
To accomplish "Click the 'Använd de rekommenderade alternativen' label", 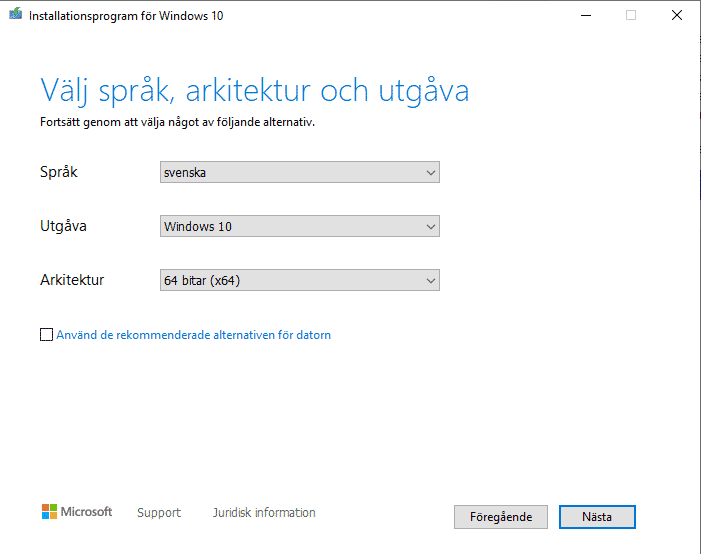I will tap(193, 335).
